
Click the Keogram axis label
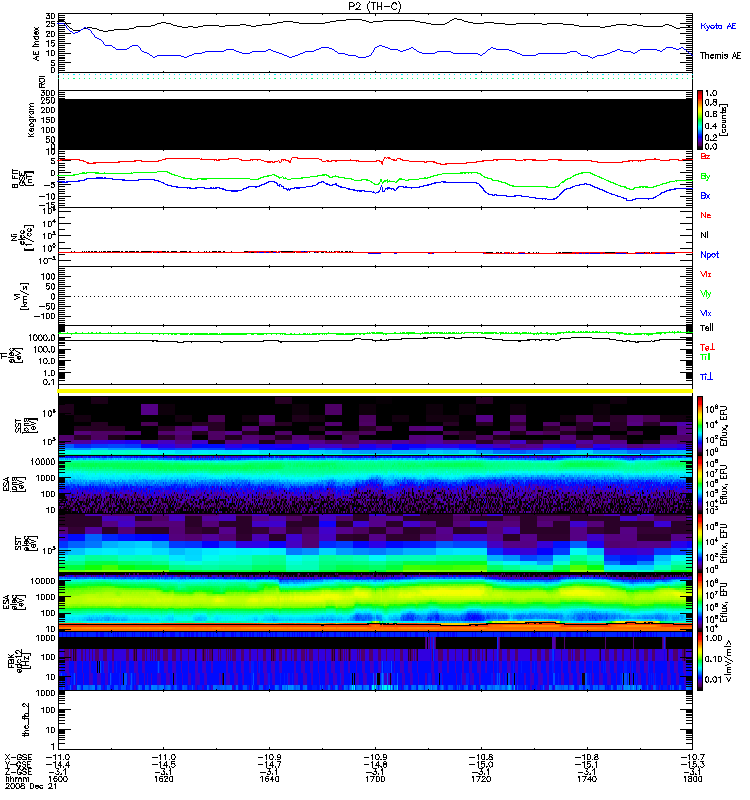(x=31, y=120)
